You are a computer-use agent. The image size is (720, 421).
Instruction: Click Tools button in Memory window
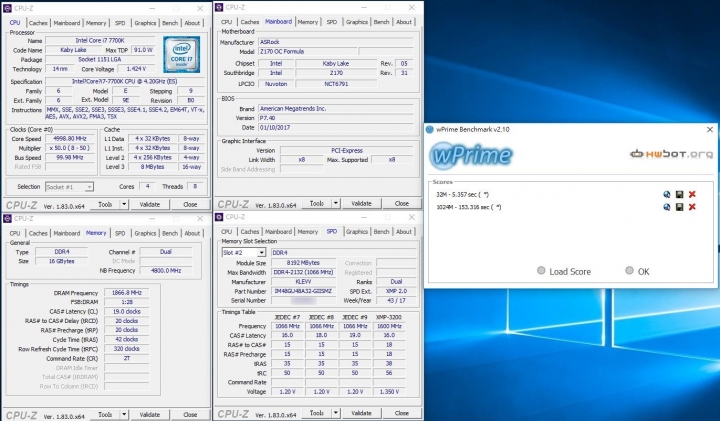pyautogui.click(x=105, y=415)
